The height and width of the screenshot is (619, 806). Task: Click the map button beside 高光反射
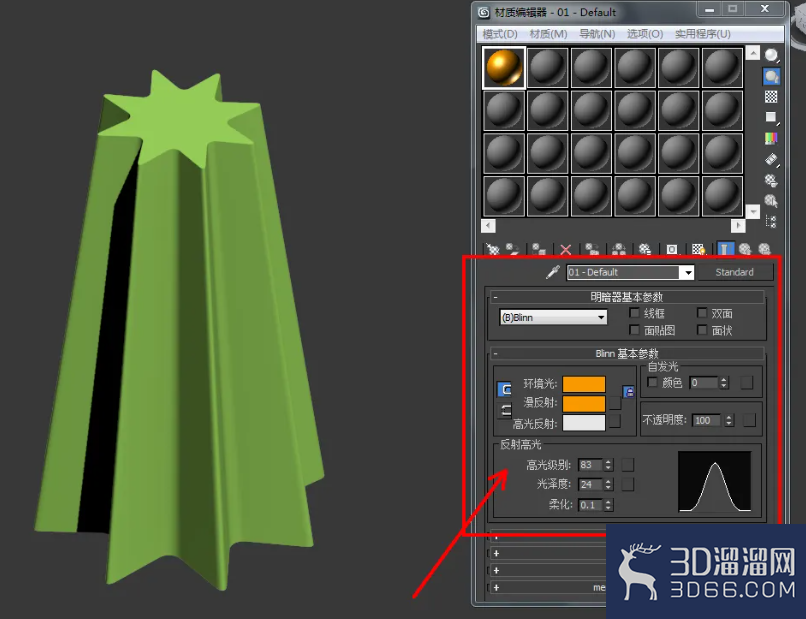615,422
